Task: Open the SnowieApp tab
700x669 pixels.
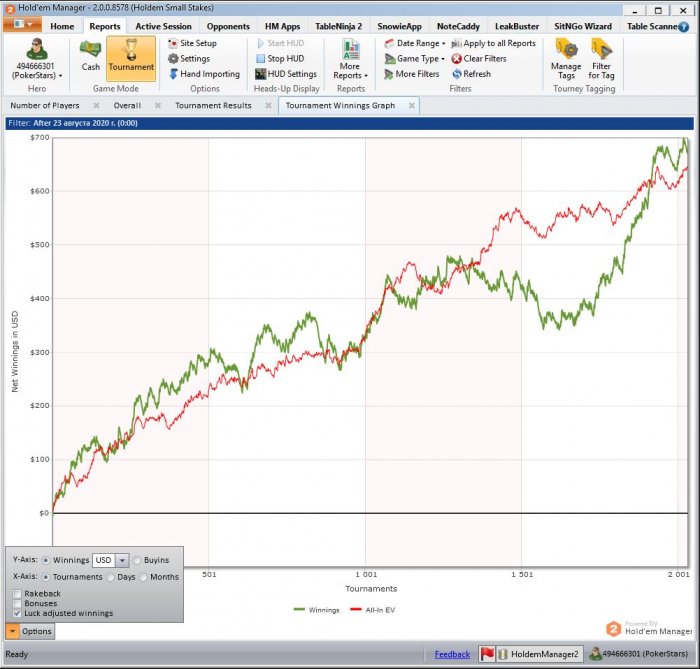Action: [x=399, y=26]
